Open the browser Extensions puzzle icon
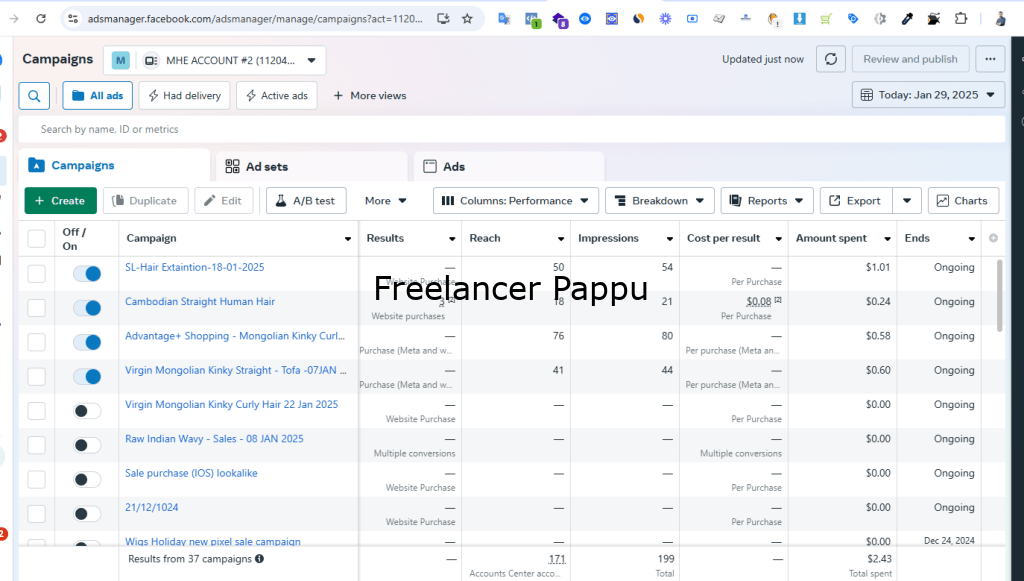The height and width of the screenshot is (581, 1024). [x=961, y=19]
